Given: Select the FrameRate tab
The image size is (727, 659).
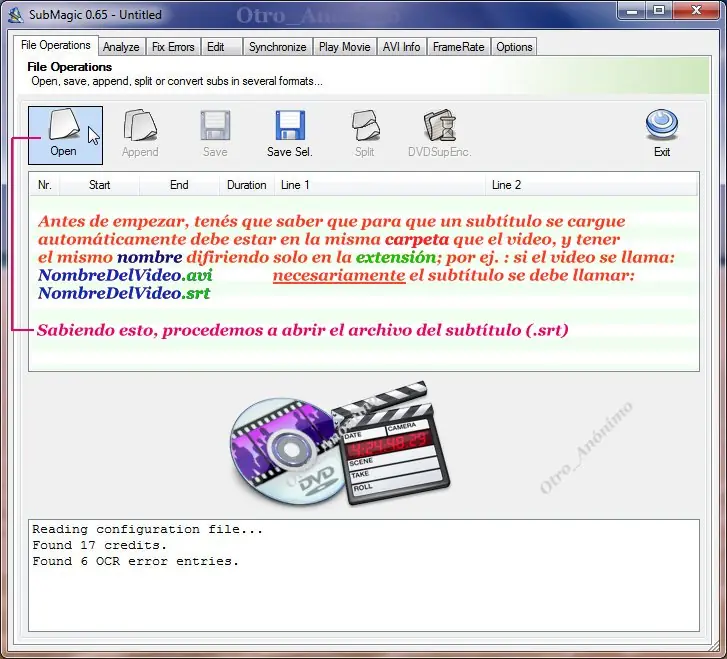Looking at the screenshot, I should click(x=459, y=47).
